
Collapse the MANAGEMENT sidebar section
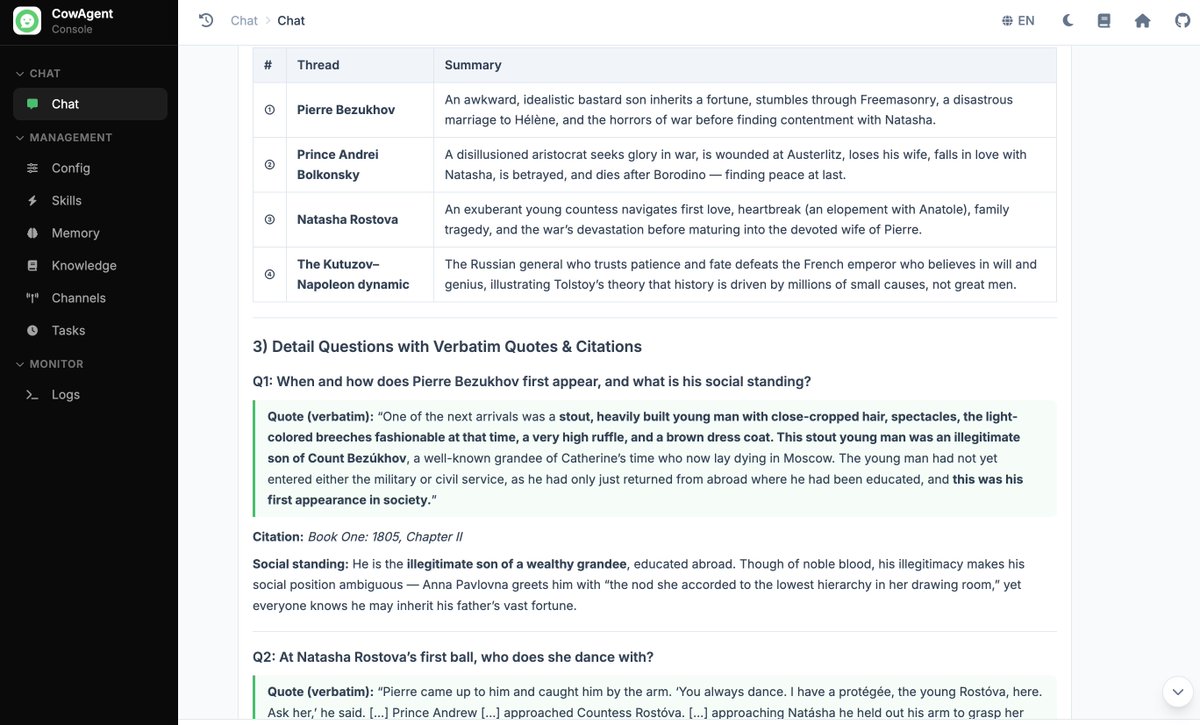[x=63, y=137]
